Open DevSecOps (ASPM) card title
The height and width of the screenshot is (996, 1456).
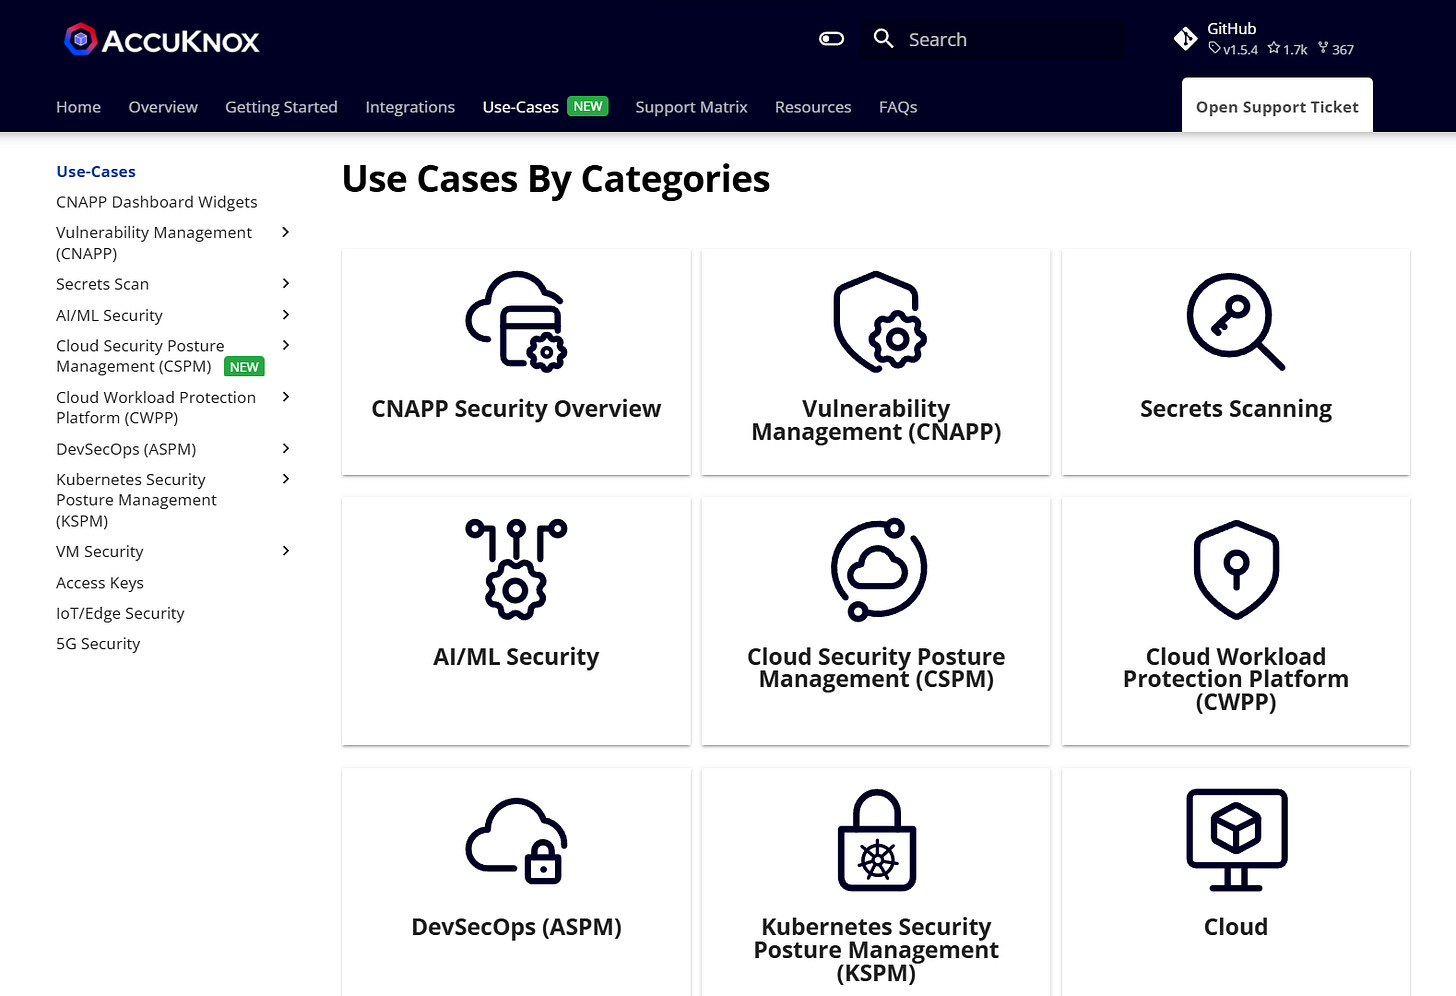coord(516,927)
